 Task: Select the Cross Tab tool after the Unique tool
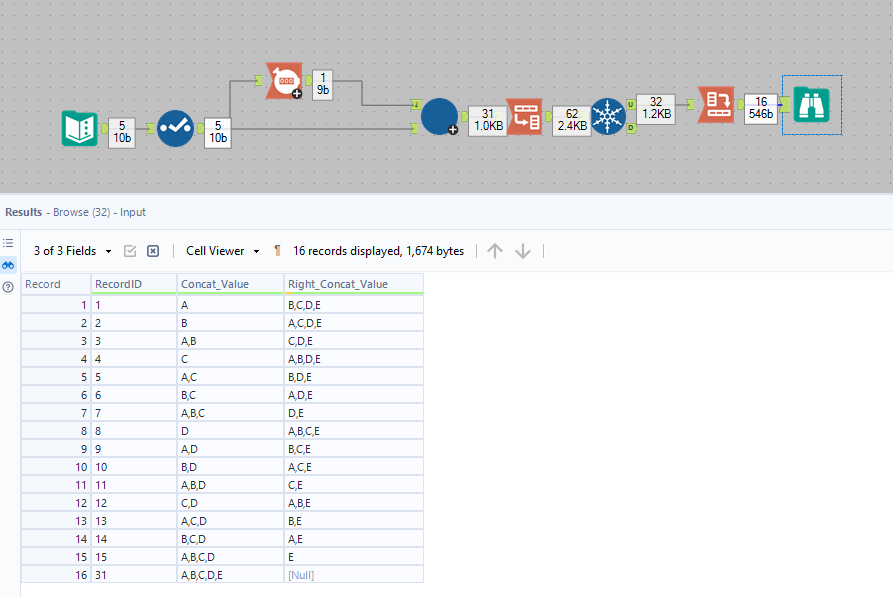[x=716, y=106]
